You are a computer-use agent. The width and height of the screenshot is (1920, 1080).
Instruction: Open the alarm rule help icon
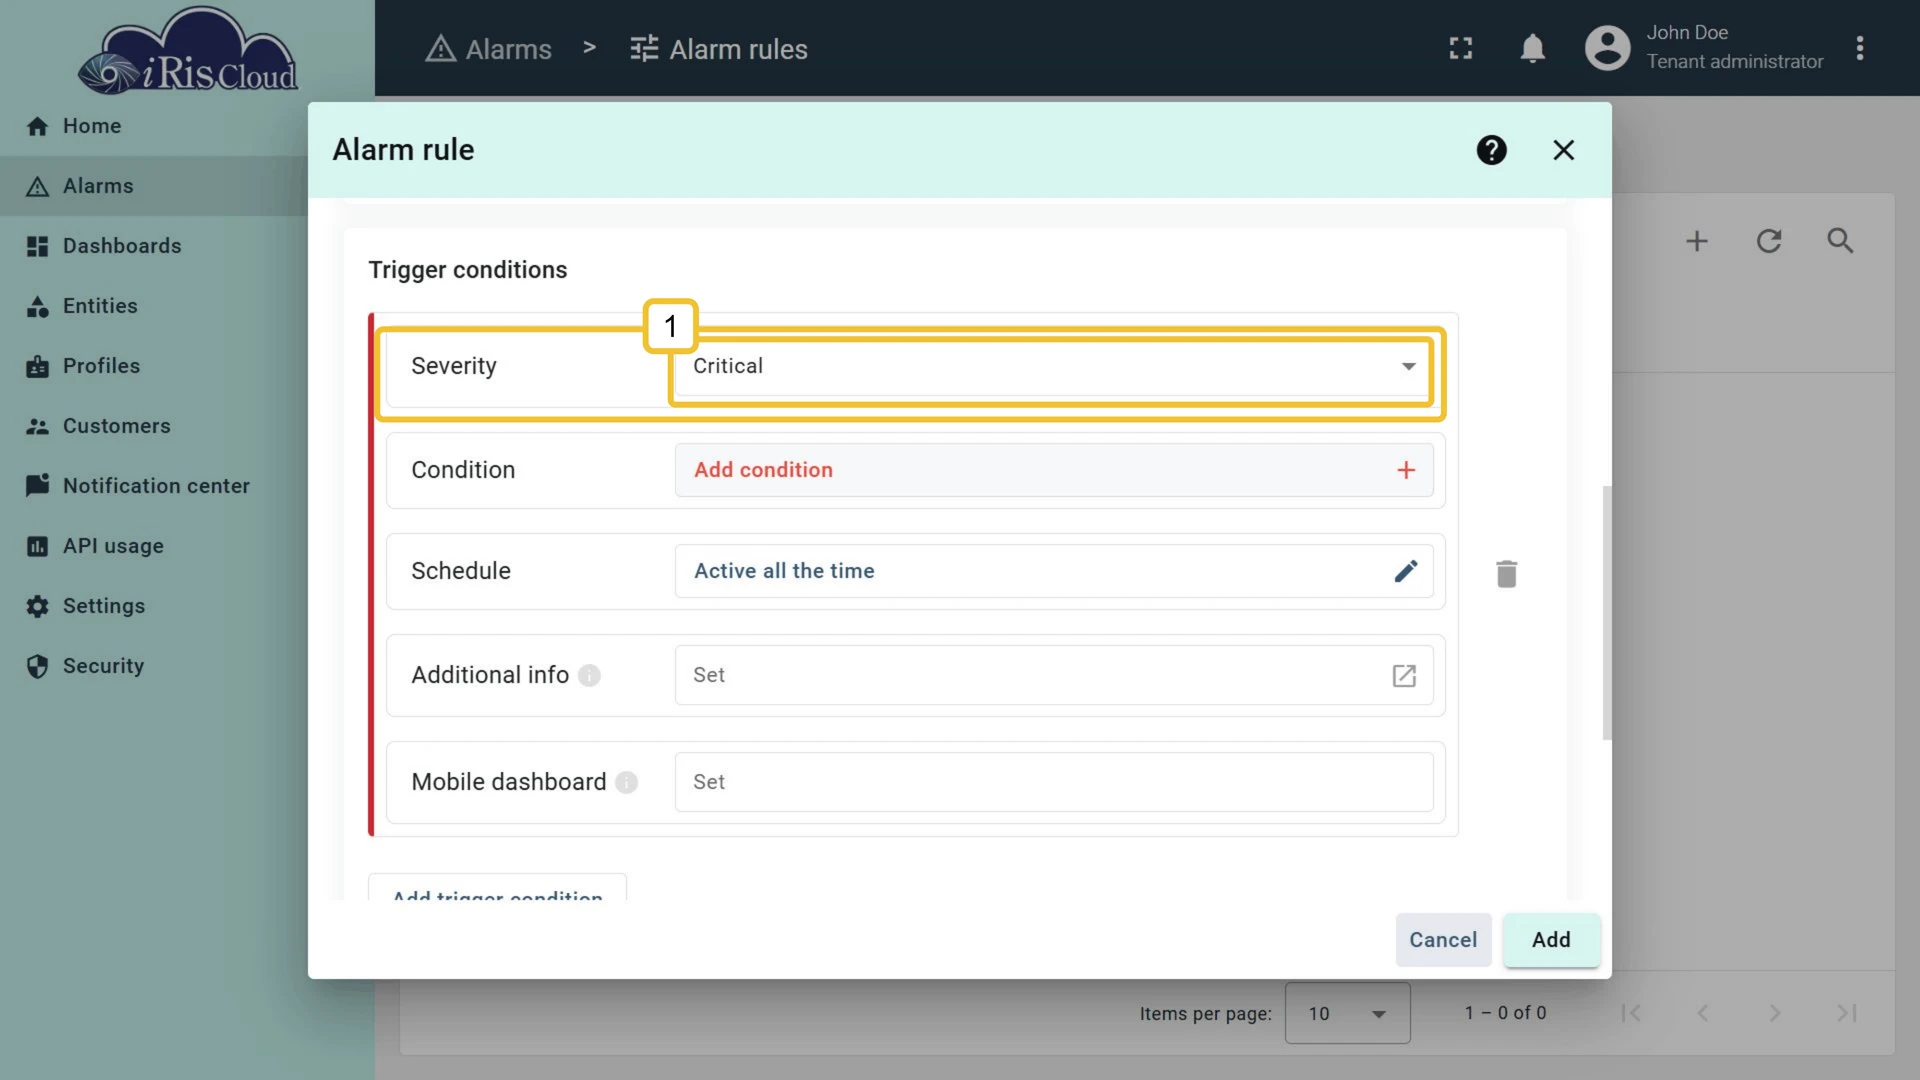point(1491,150)
